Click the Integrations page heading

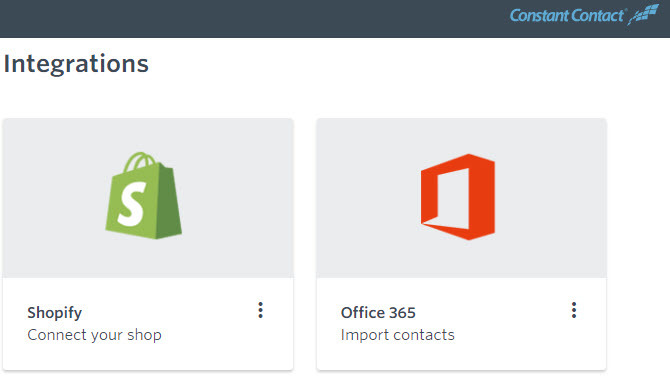coord(76,64)
